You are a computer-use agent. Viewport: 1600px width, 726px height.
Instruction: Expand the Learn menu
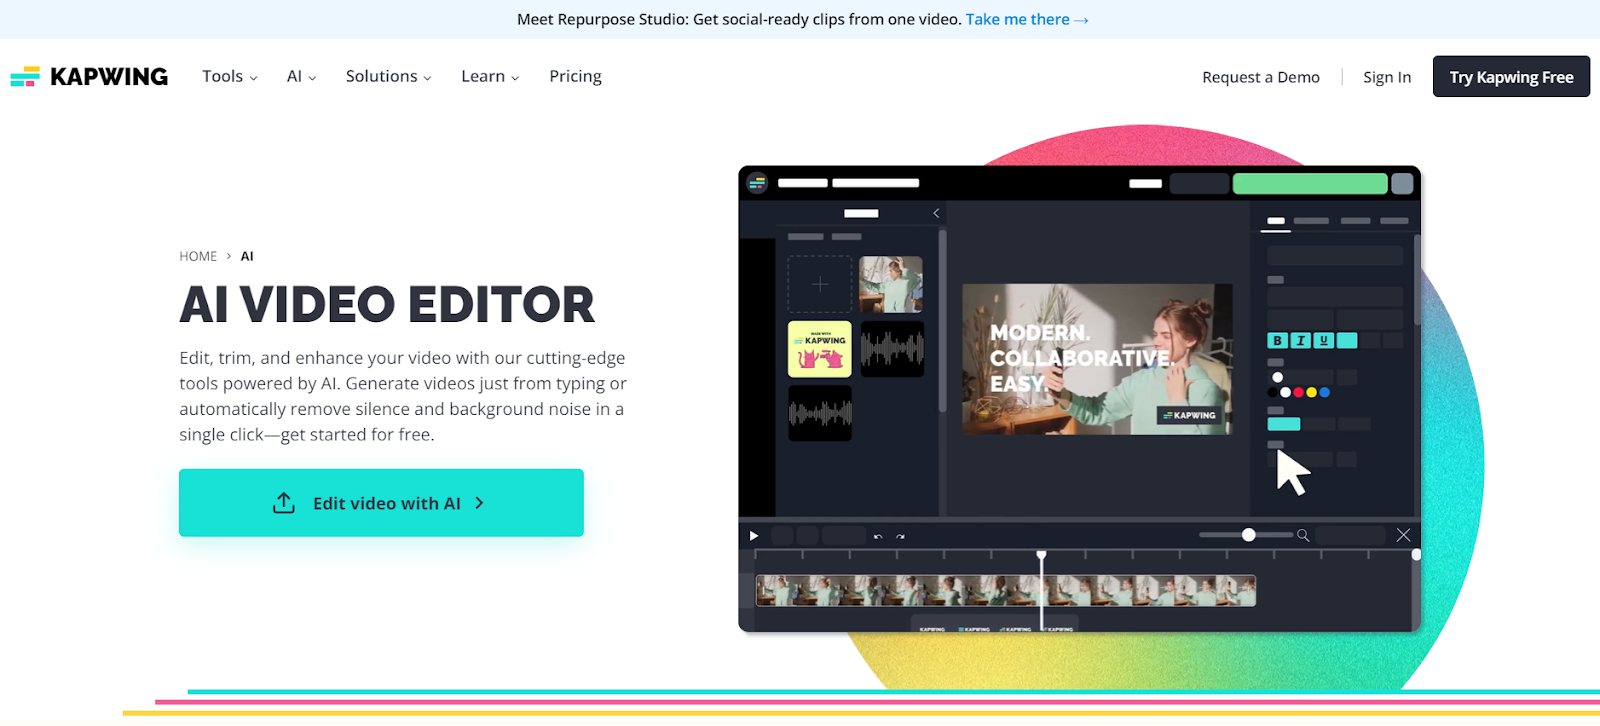pos(490,77)
